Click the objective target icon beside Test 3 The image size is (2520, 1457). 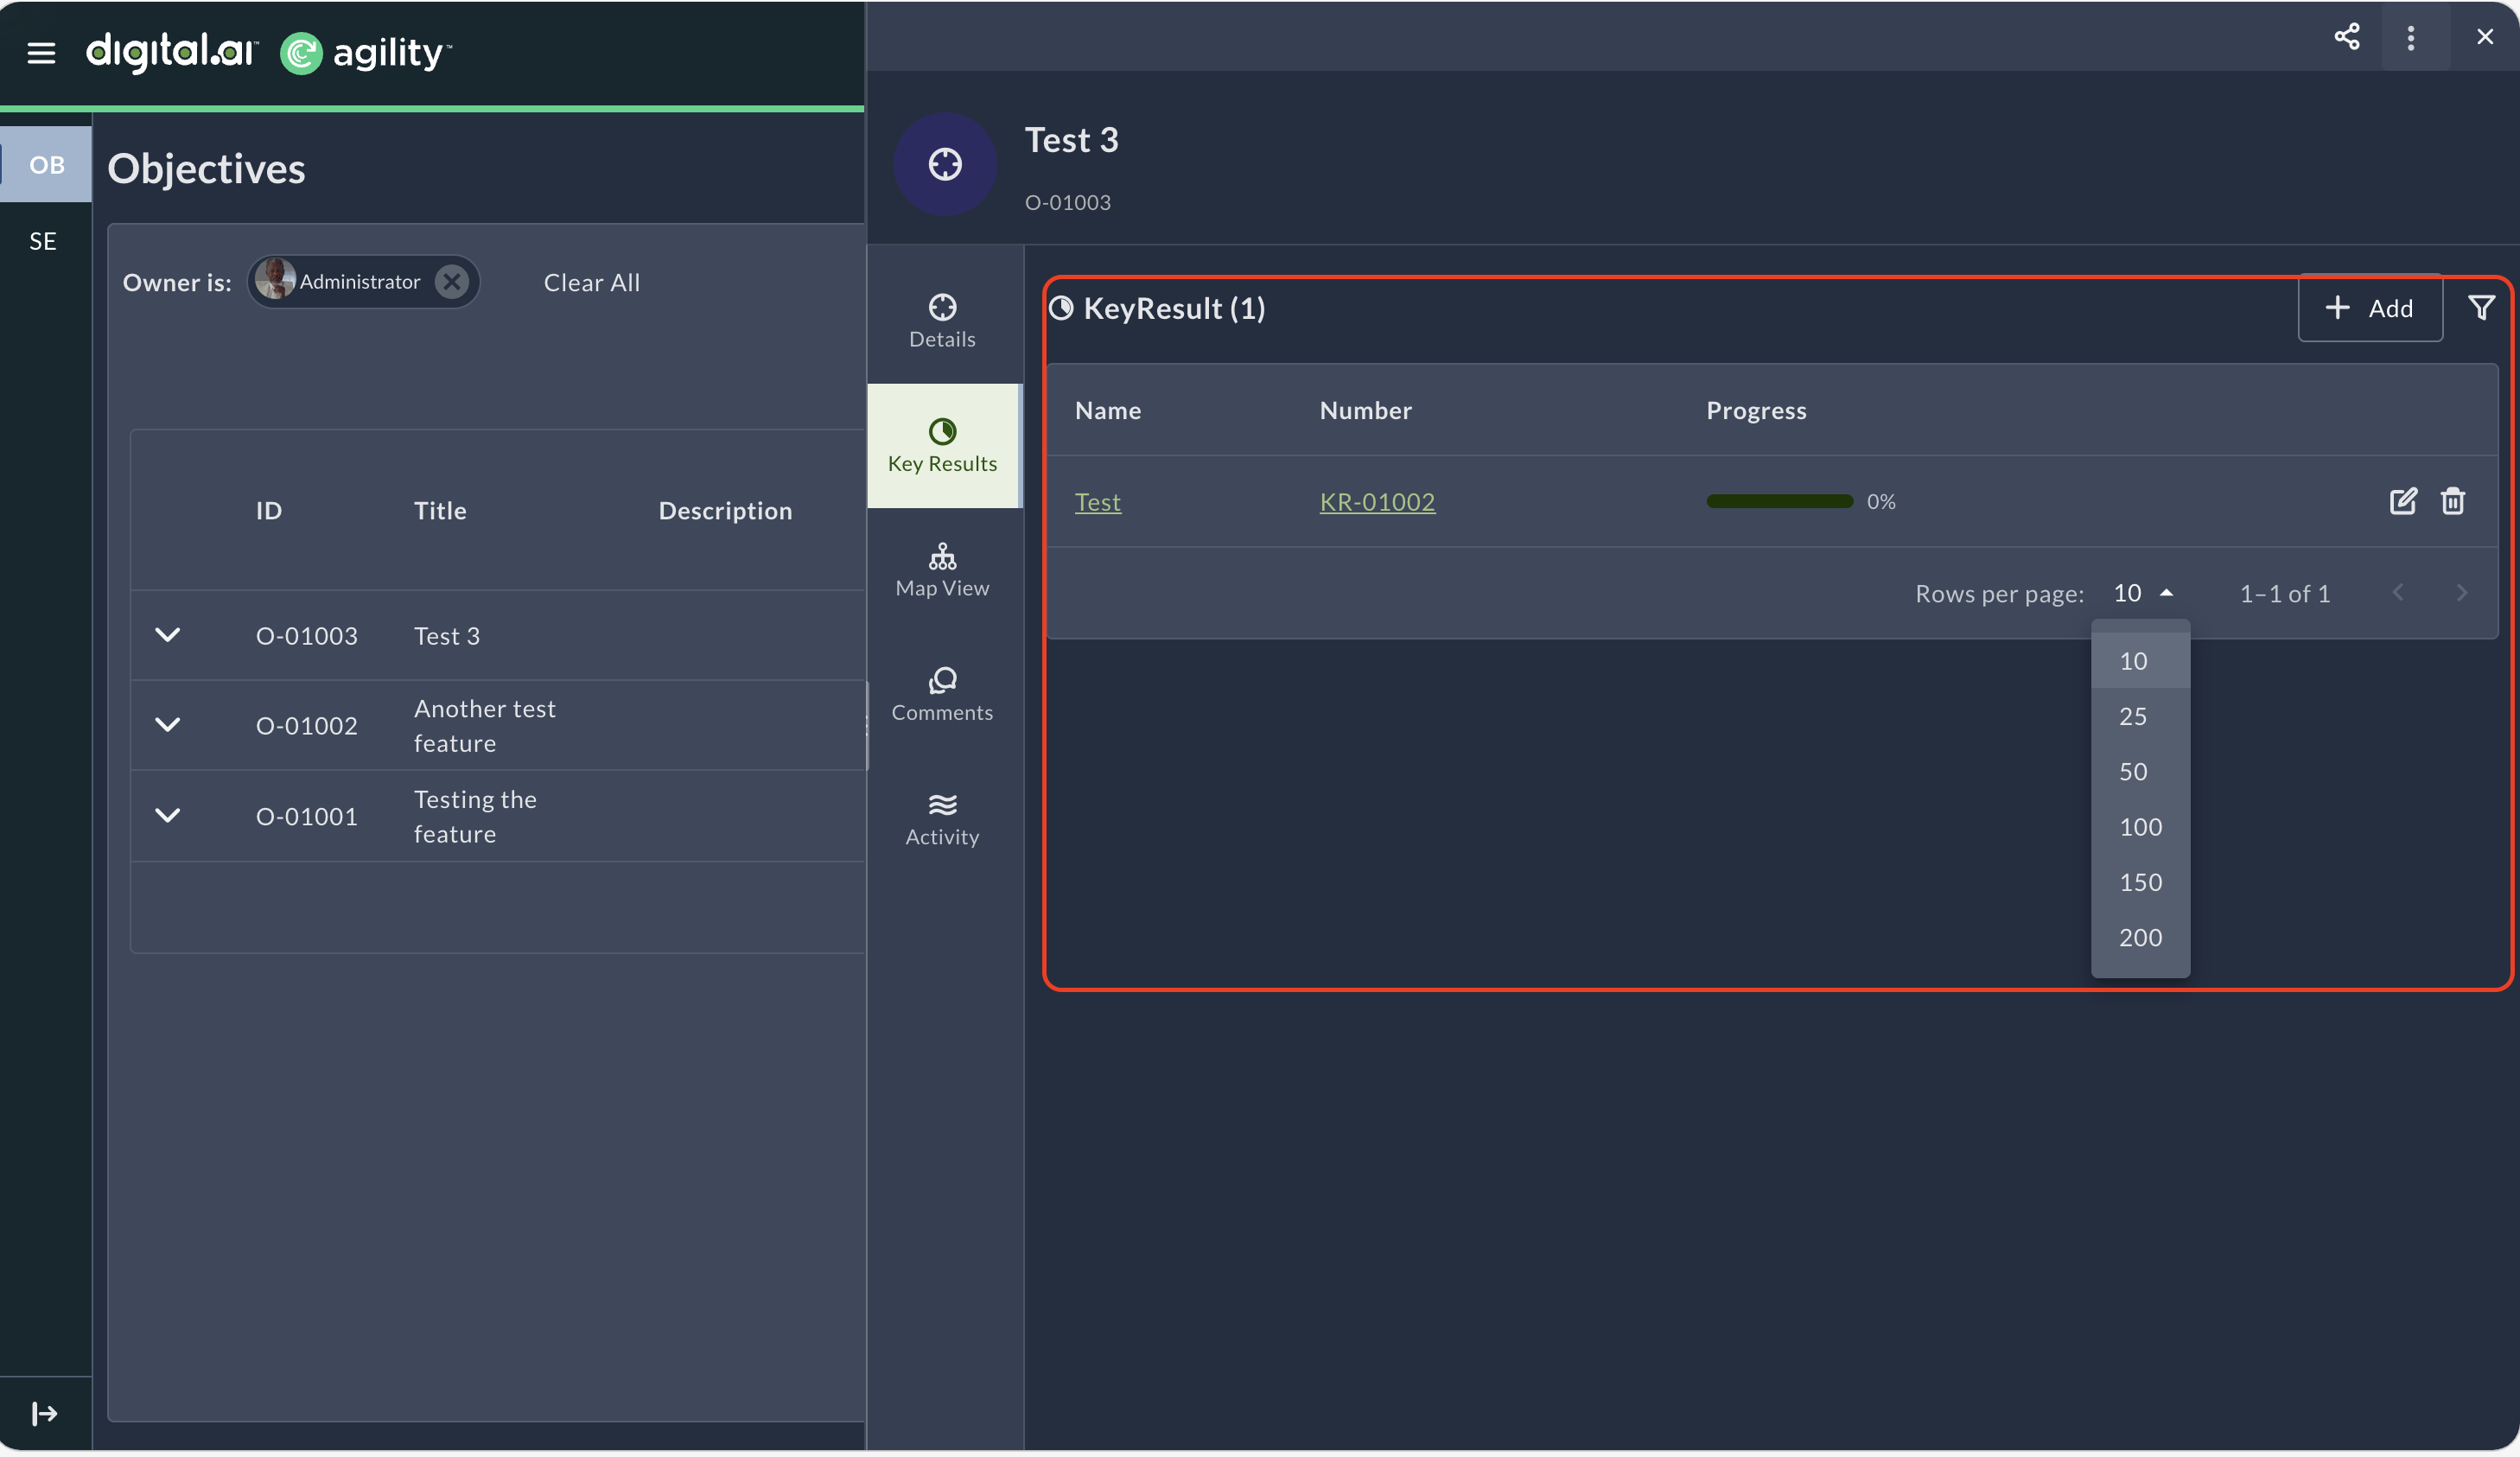point(945,164)
